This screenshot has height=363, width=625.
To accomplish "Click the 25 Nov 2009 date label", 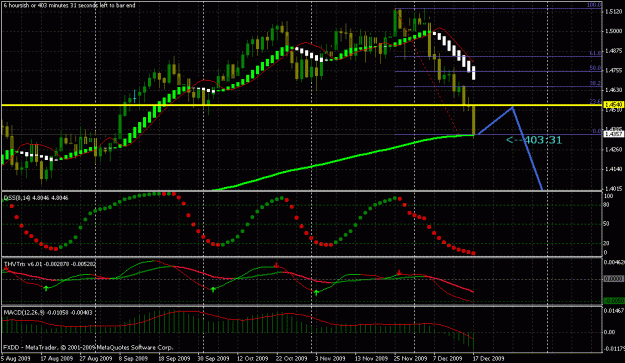I will tap(410, 359).
